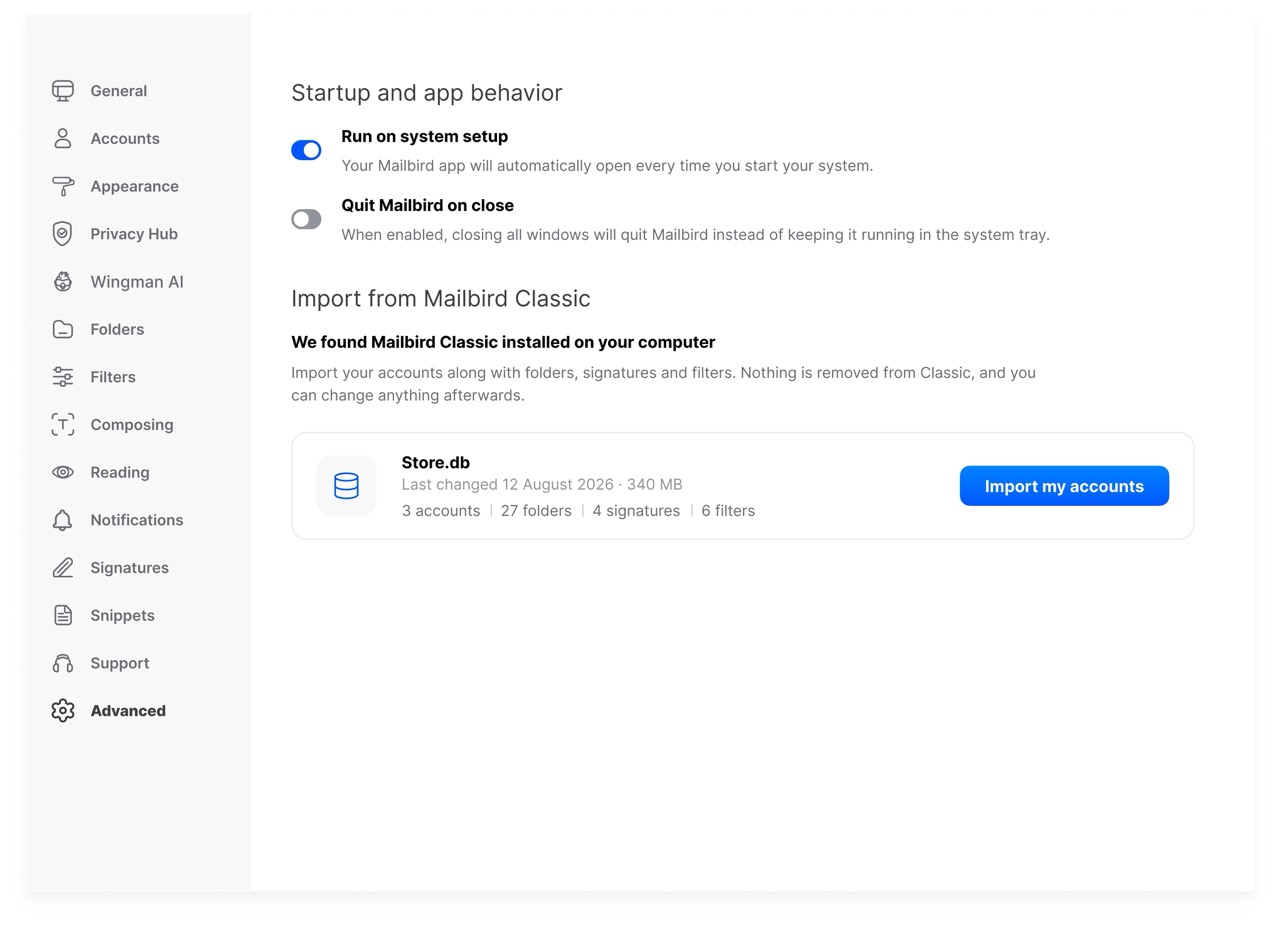
Task: Go to Support section label
Action: tap(119, 663)
